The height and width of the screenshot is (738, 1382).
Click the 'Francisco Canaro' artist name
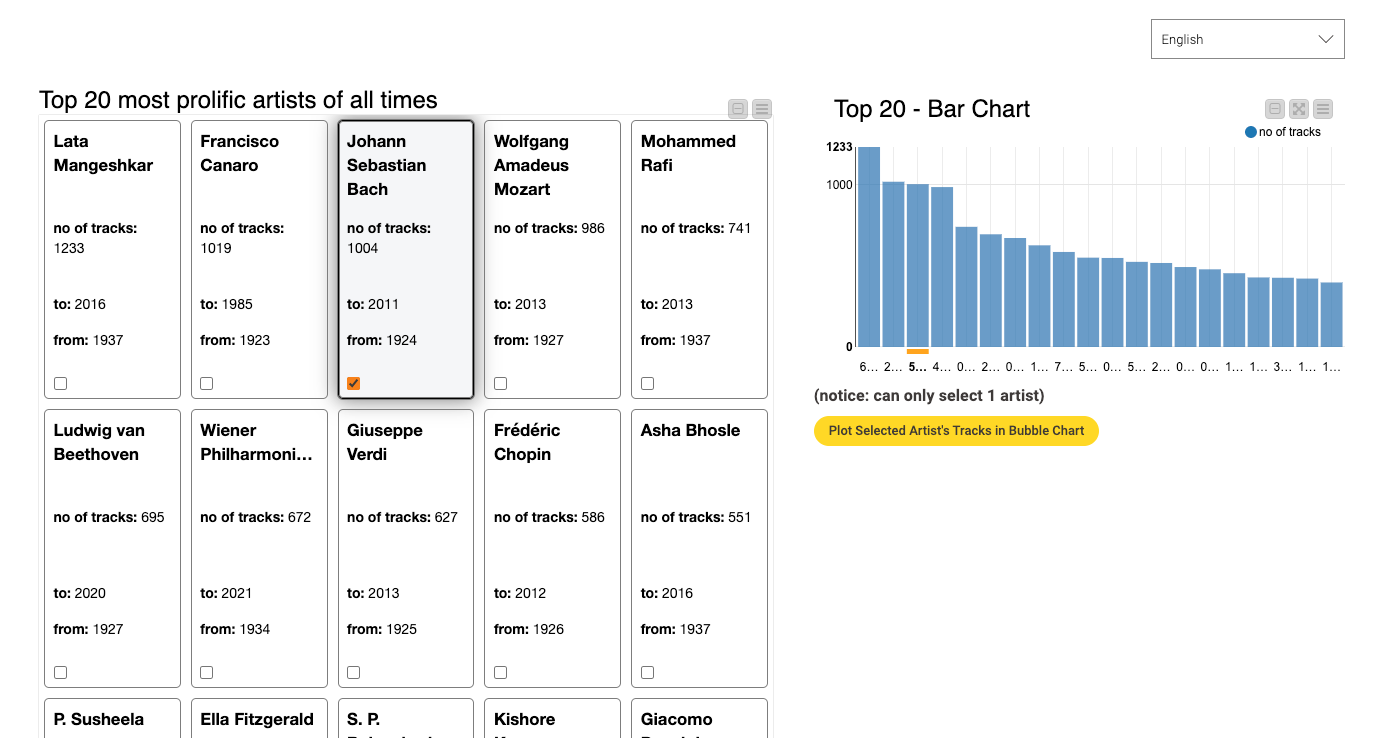coord(240,153)
